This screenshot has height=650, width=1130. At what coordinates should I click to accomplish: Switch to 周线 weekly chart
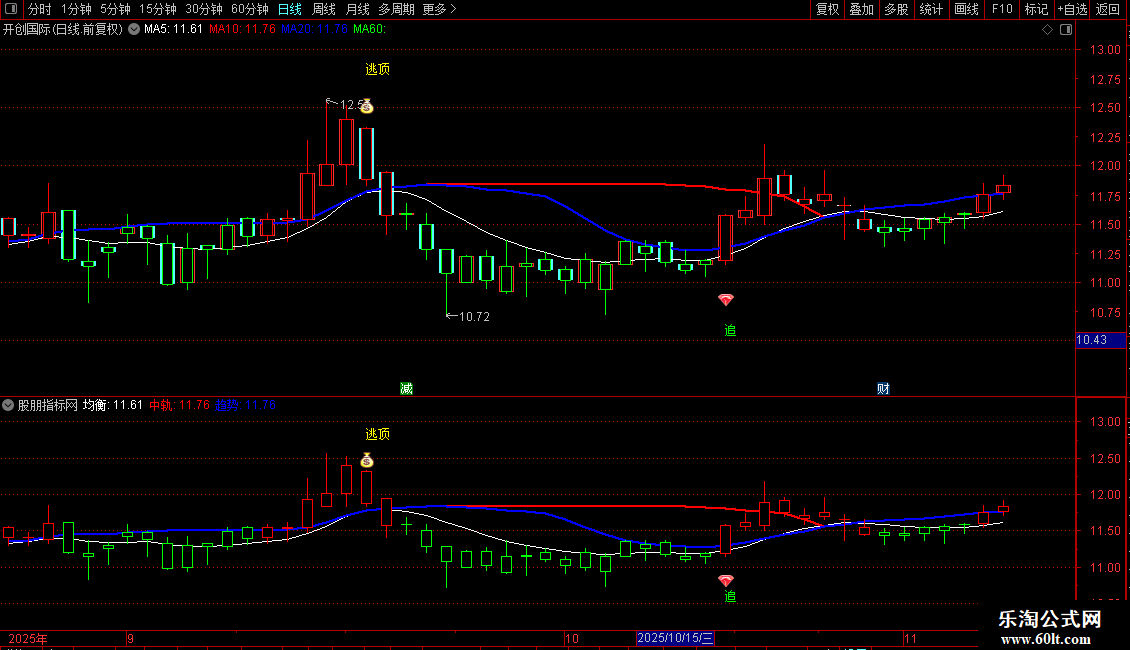coord(324,9)
